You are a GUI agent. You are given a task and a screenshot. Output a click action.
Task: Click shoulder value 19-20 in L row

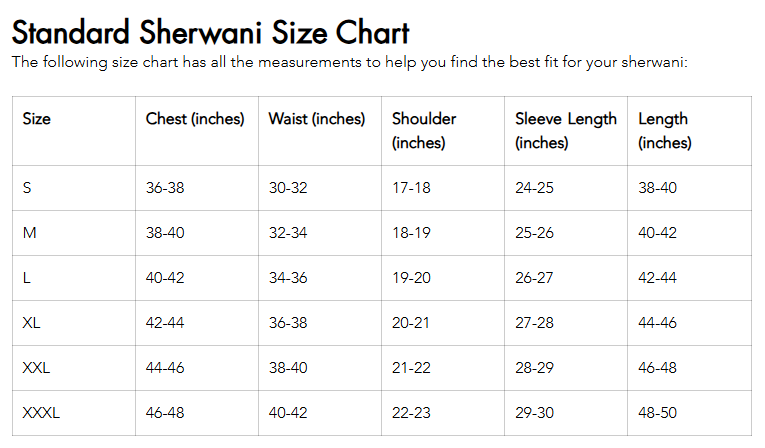coord(411,278)
